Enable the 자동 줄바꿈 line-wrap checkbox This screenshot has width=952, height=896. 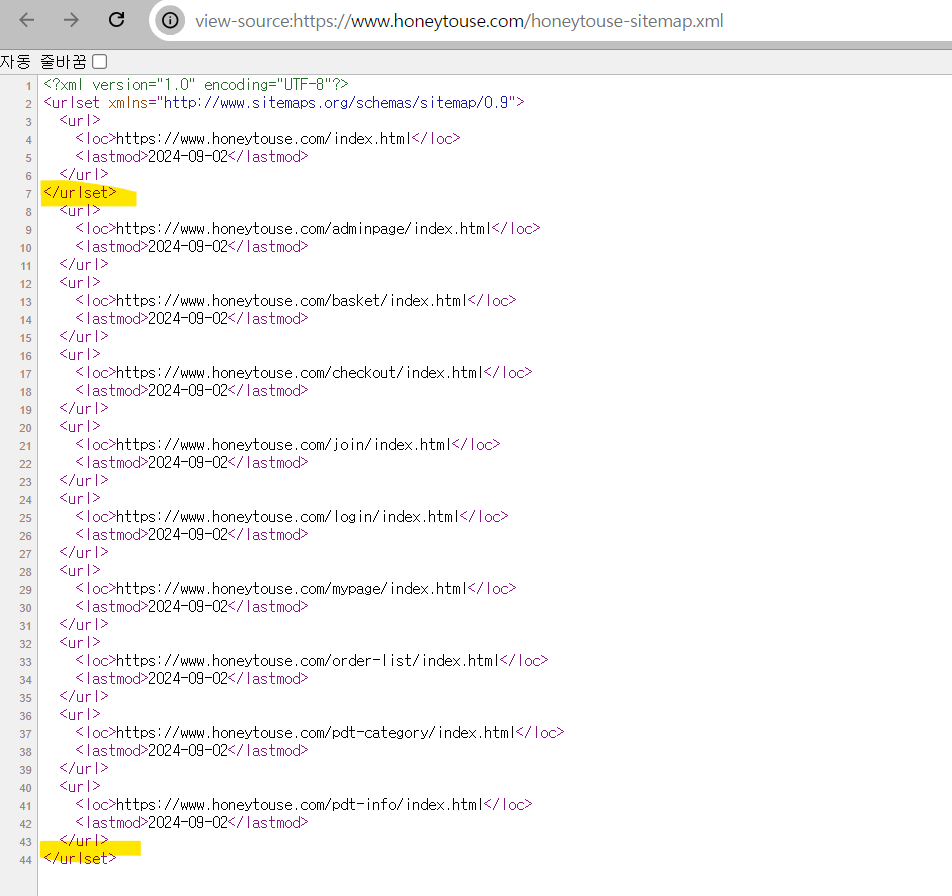pos(100,61)
